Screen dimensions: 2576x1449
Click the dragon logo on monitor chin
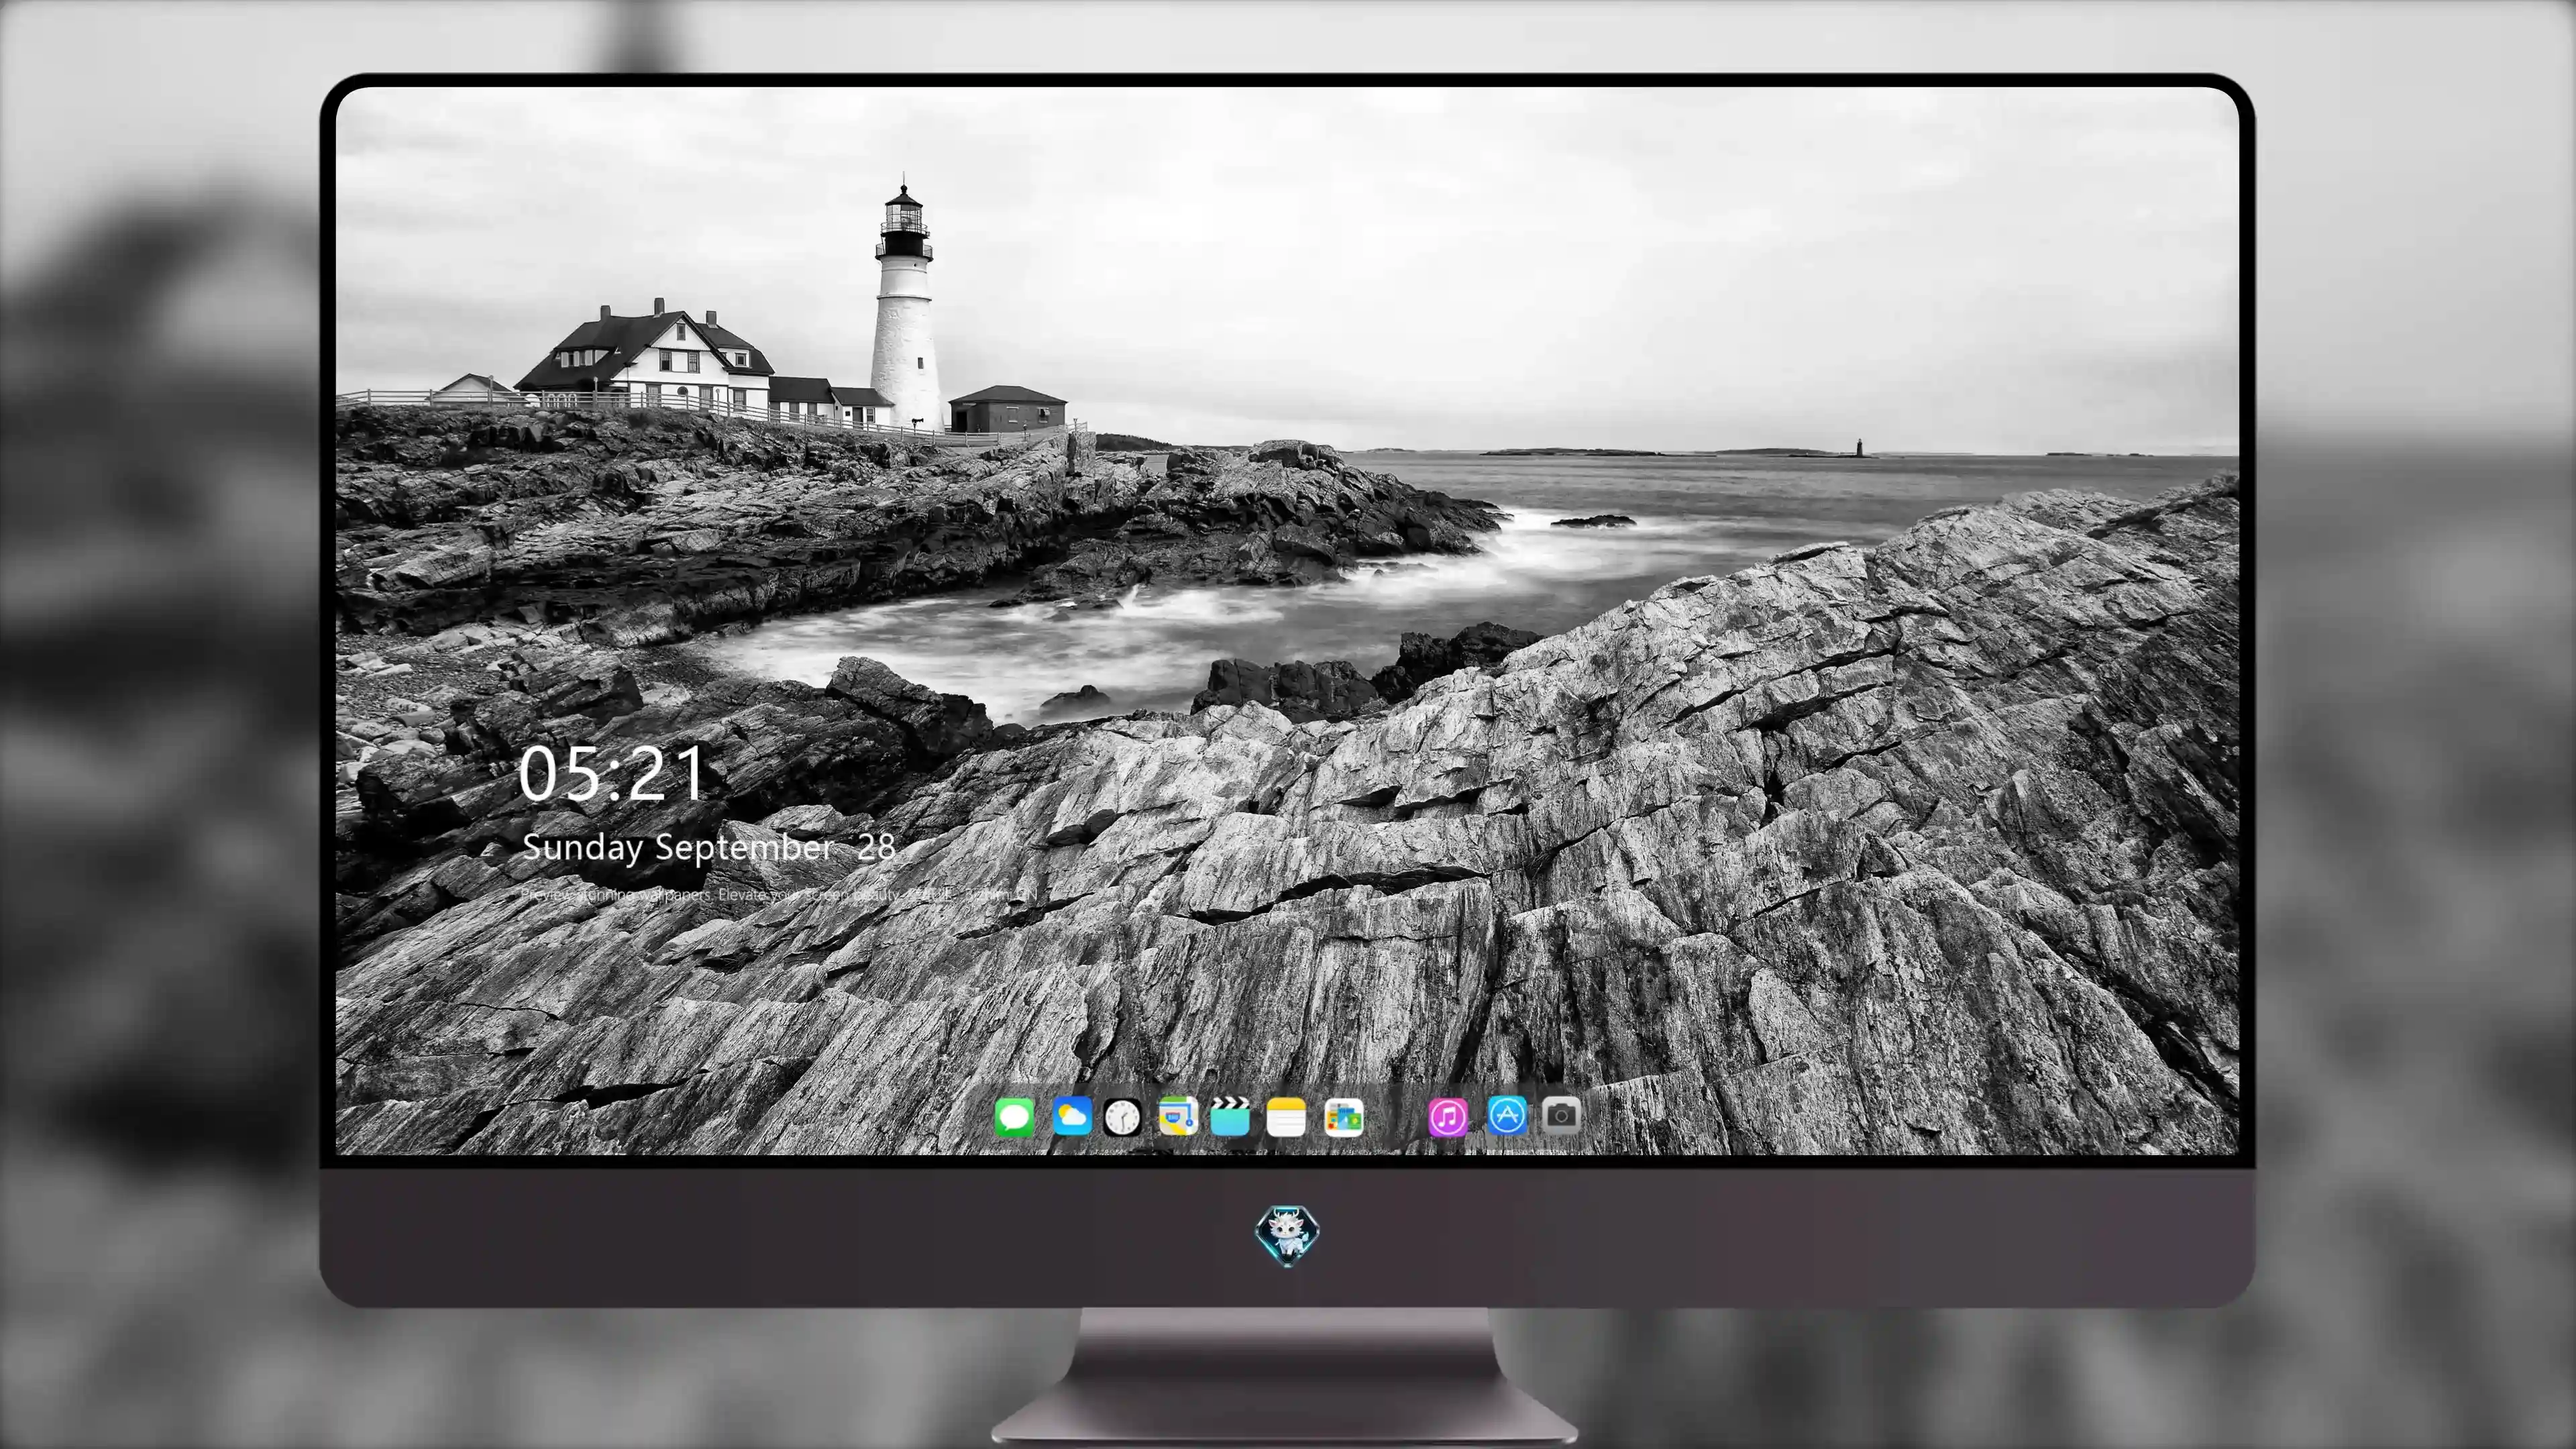pyautogui.click(x=1287, y=1236)
